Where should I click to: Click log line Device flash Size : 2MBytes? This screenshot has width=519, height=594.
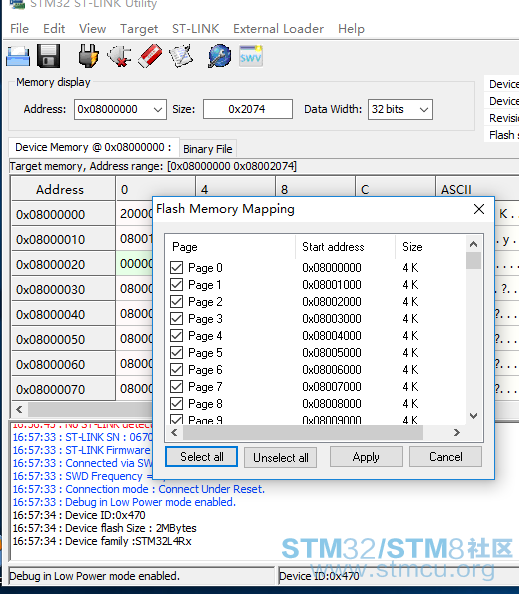105,528
